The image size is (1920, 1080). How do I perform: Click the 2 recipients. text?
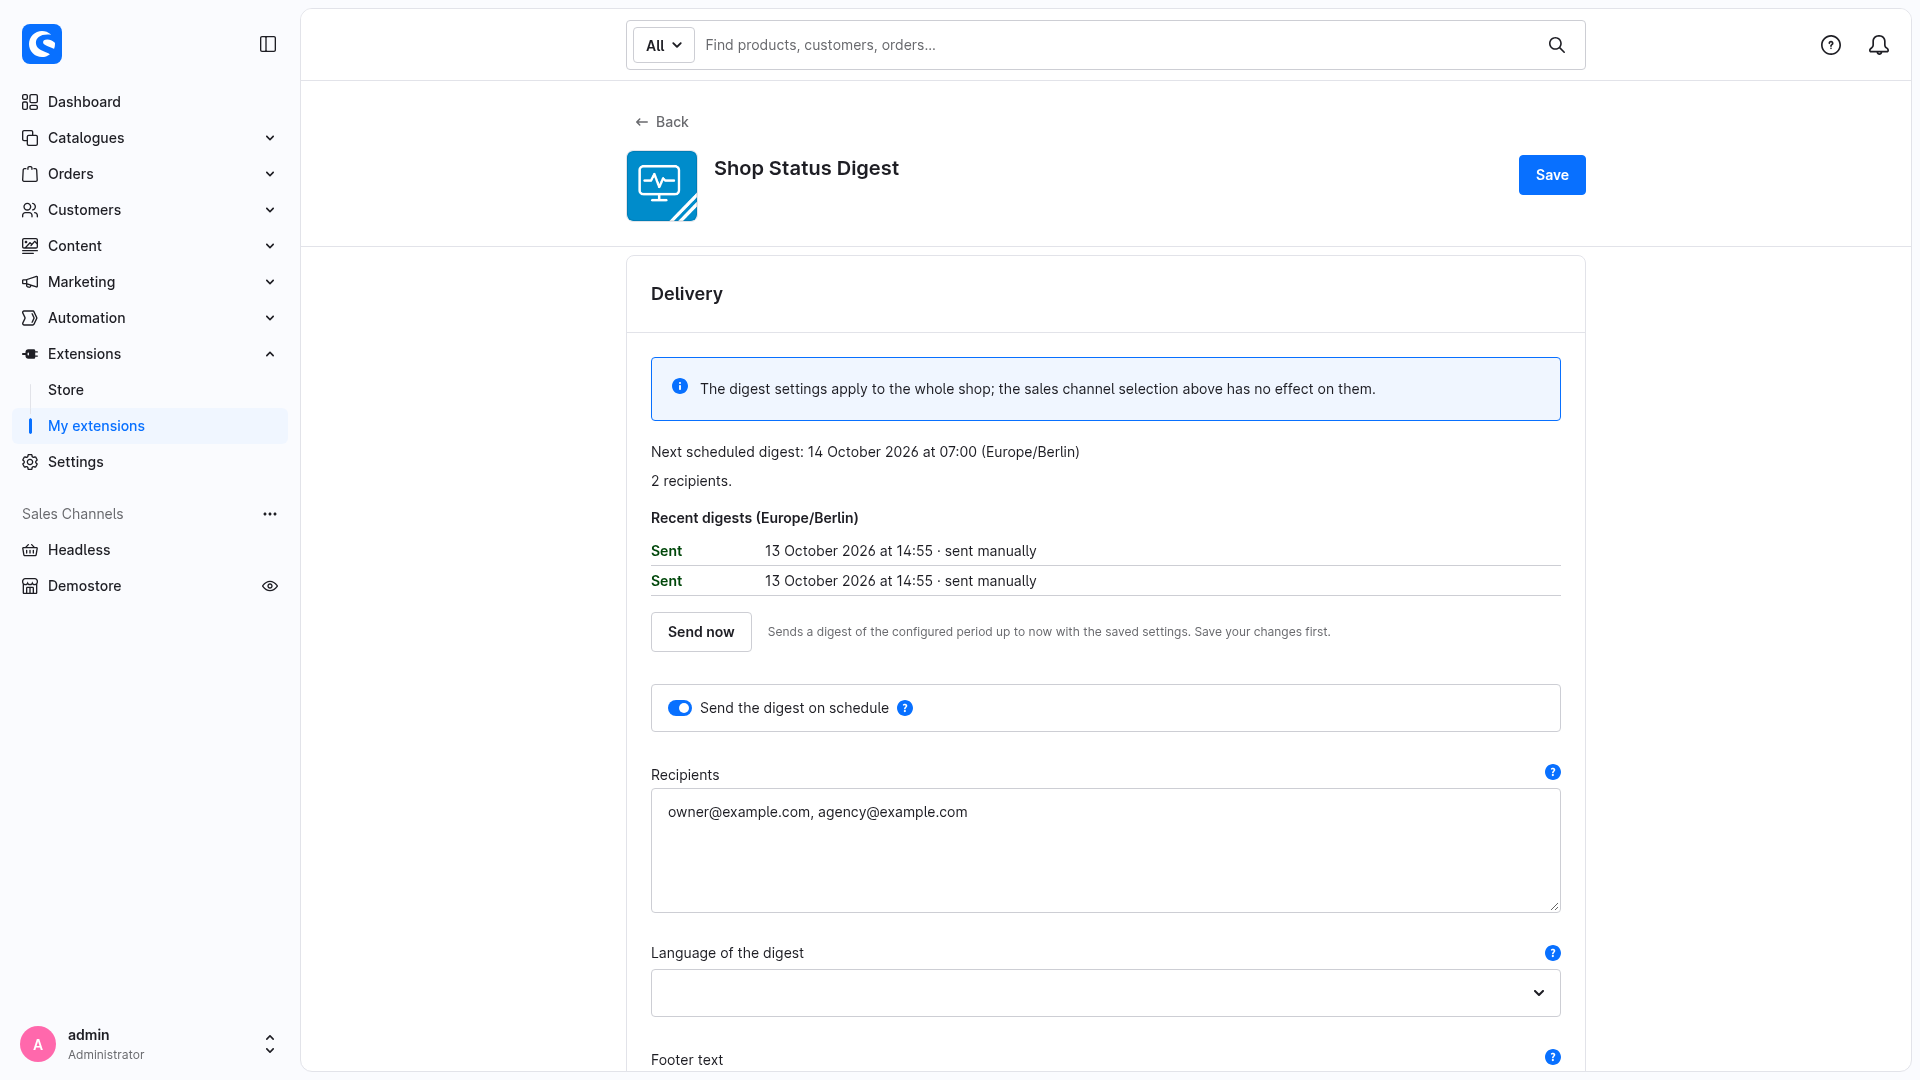[x=691, y=481]
